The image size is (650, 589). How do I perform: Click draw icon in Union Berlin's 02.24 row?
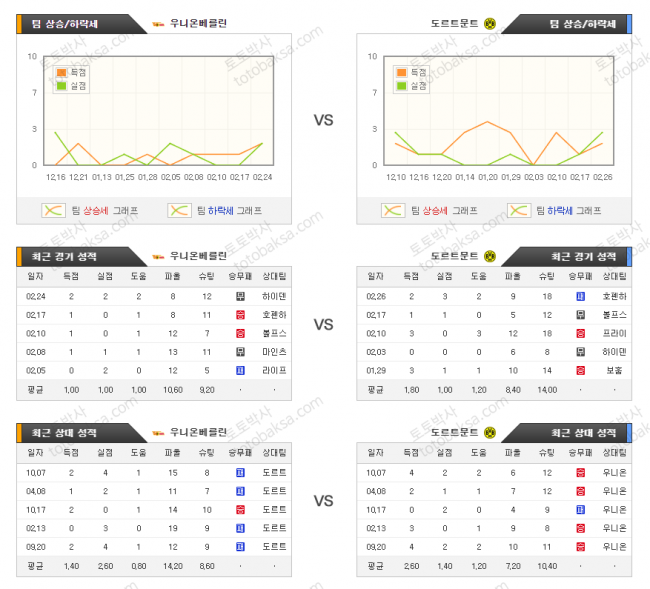point(240,296)
